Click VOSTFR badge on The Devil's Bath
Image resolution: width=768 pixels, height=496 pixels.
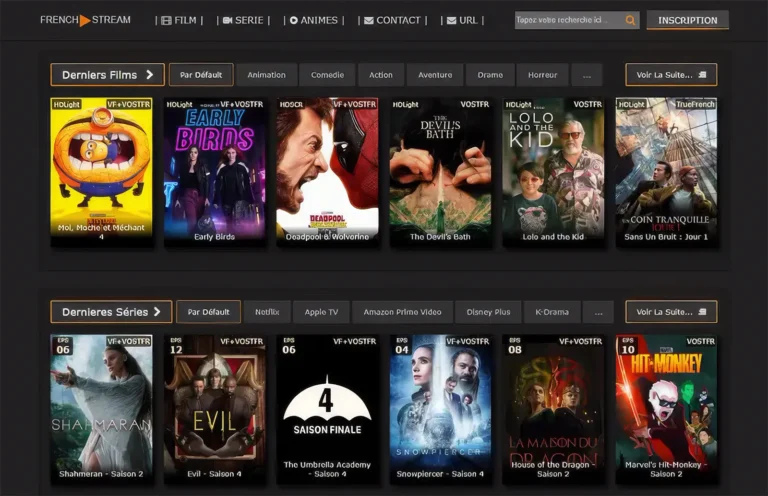[475, 104]
